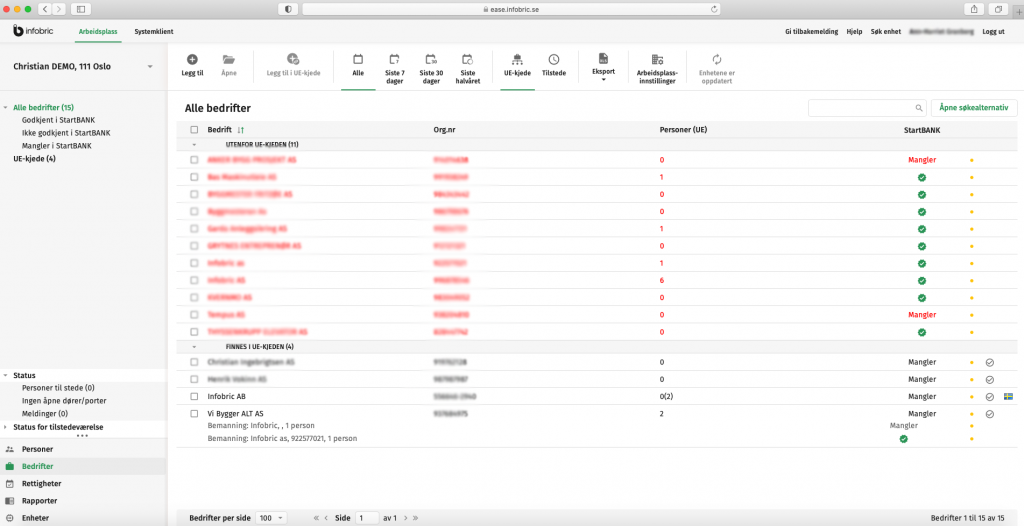Collapse the Utenfor UE-kjeden group

click(x=193, y=144)
